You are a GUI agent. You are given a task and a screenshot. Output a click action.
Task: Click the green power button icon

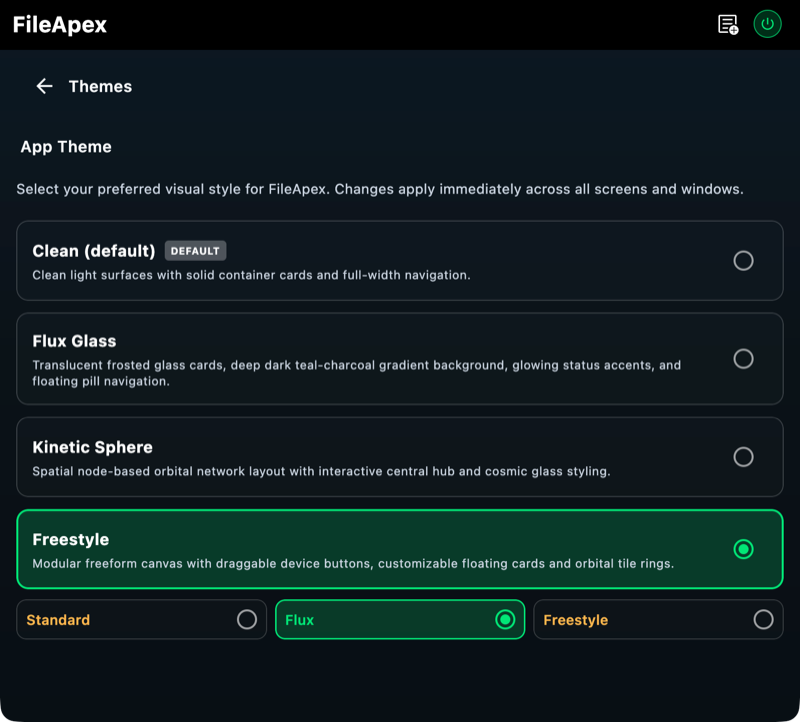pyautogui.click(x=767, y=24)
